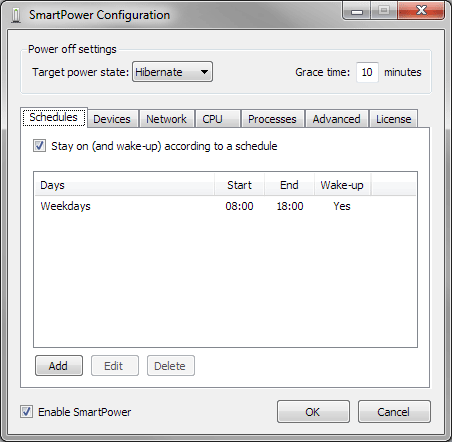Screen dimensions: 452x442
Task: Open the Advanced tab
Action: [x=337, y=119]
